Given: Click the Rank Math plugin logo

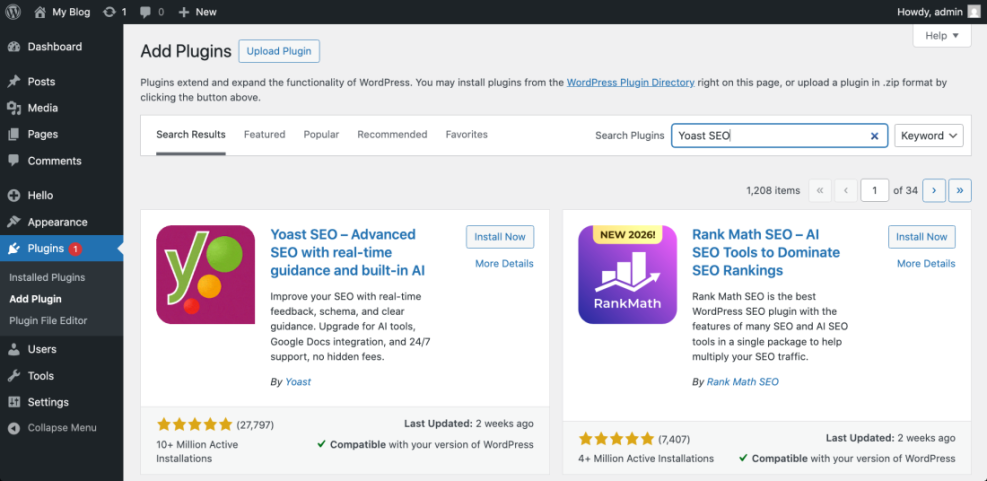Looking at the screenshot, I should pyautogui.click(x=627, y=274).
